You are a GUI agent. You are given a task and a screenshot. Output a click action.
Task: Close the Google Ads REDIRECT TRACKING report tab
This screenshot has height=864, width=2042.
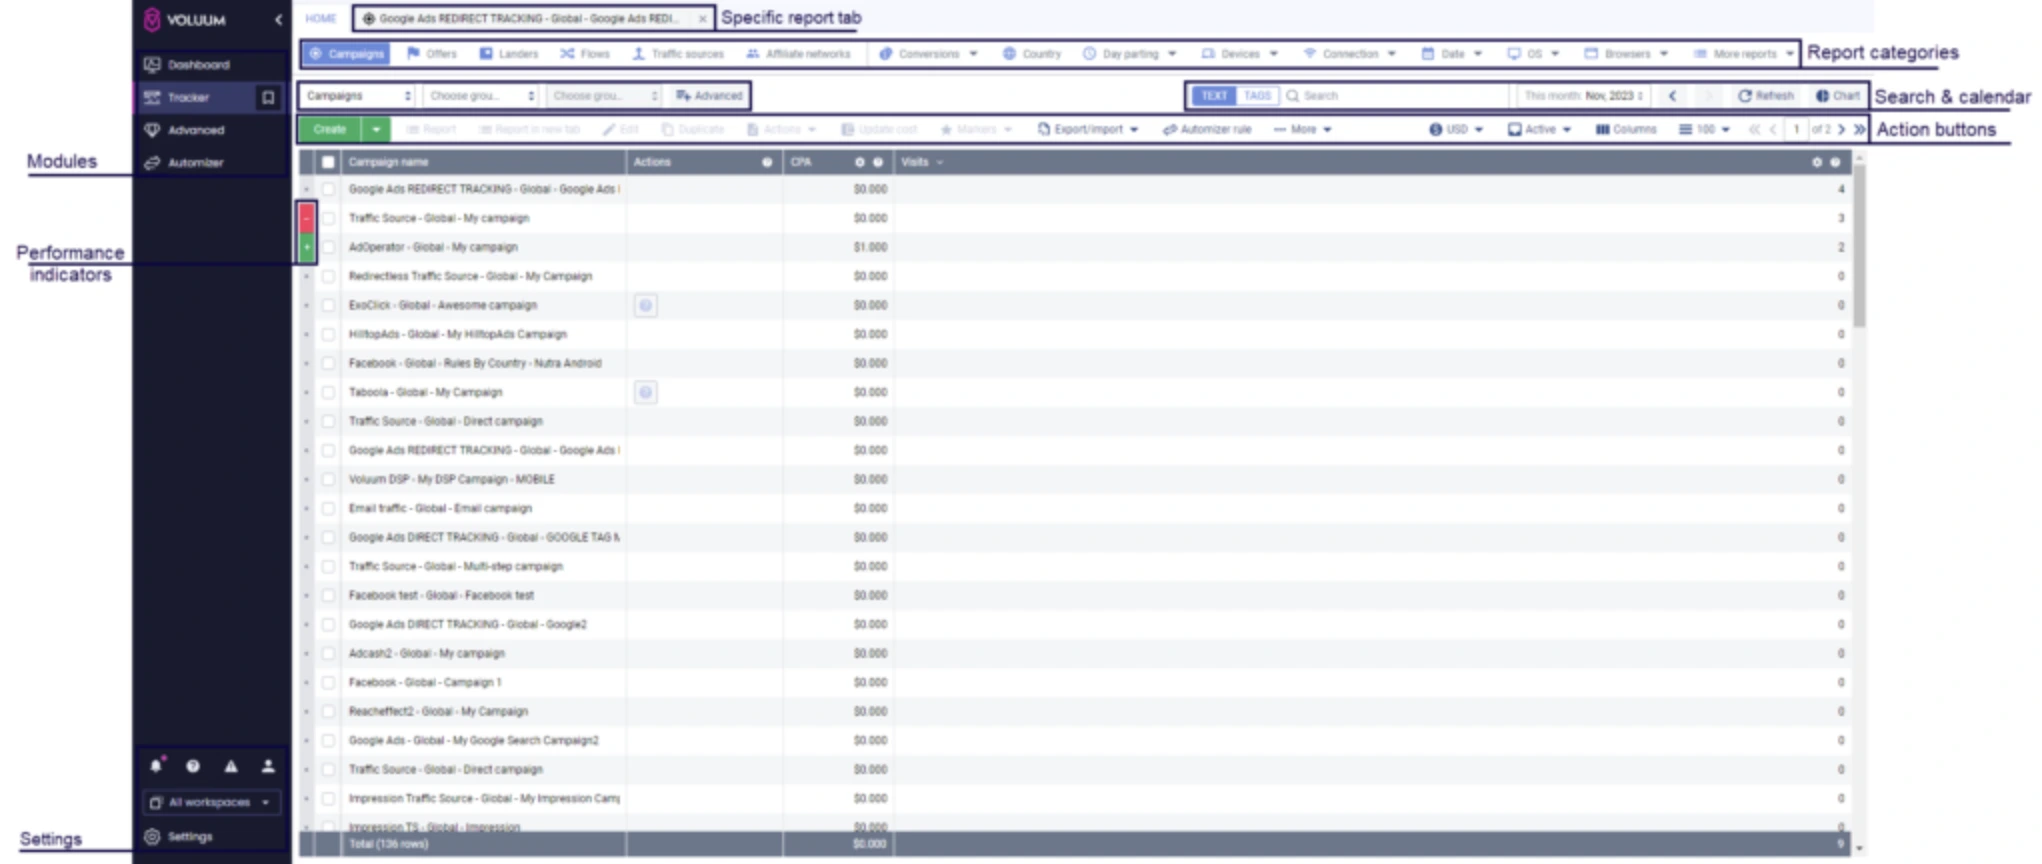702,19
